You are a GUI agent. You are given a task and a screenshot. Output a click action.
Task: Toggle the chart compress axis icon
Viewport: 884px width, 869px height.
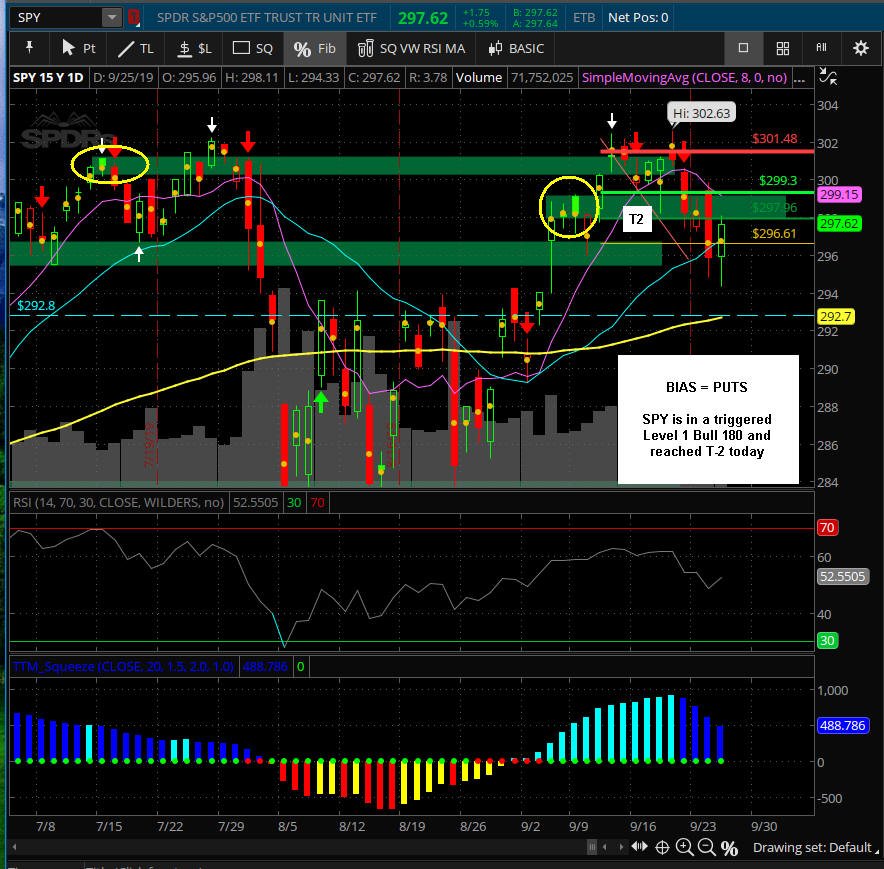click(828, 76)
